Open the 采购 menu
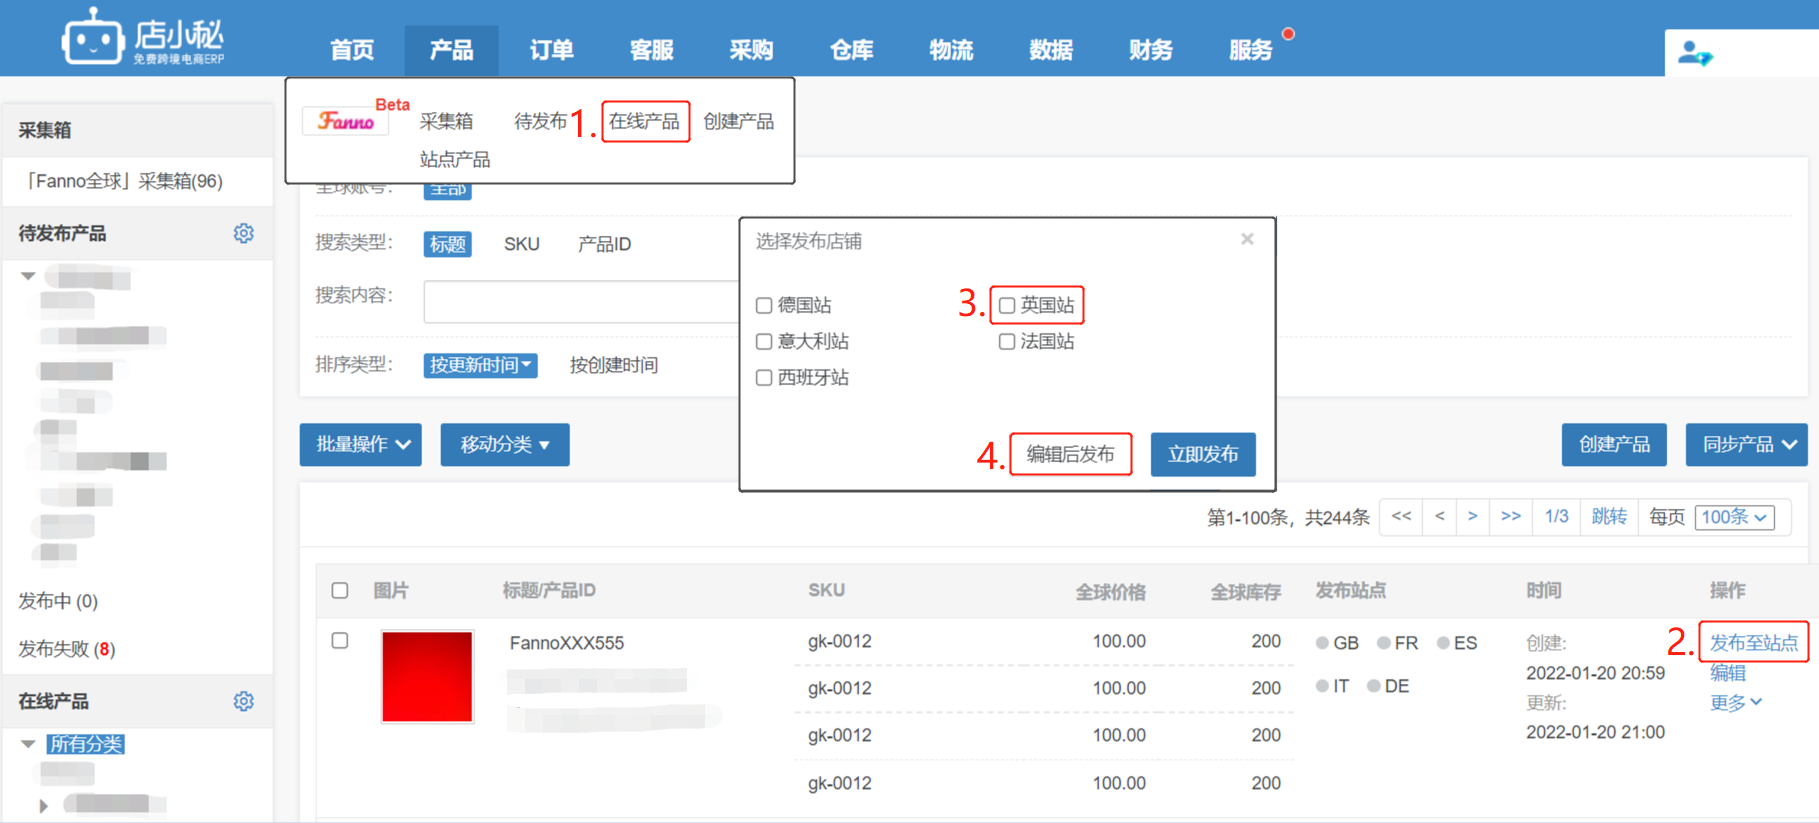Image resolution: width=1819 pixels, height=823 pixels. click(751, 50)
